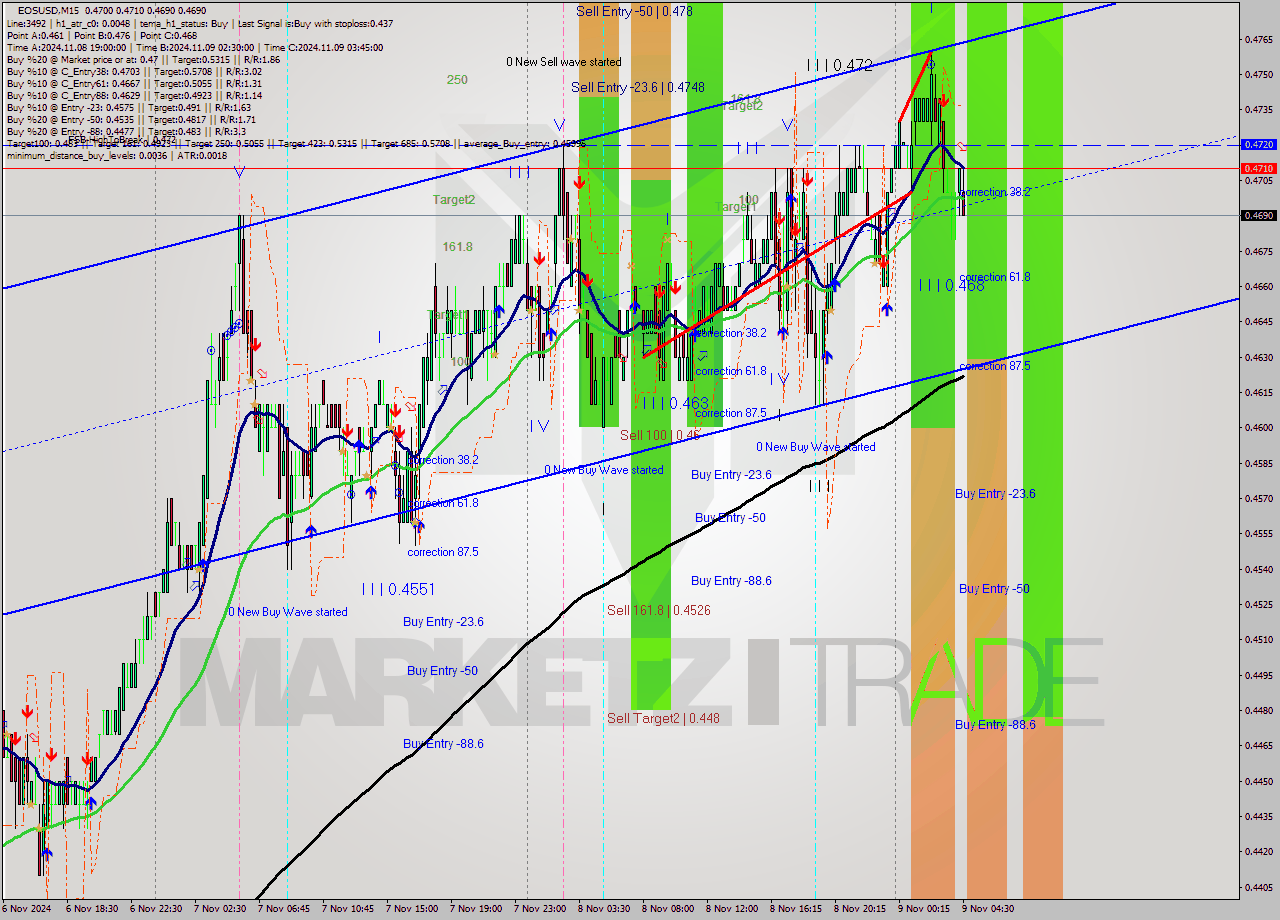
Task: Click the red 0.4710 price marker on axis
Action: 1257,169
